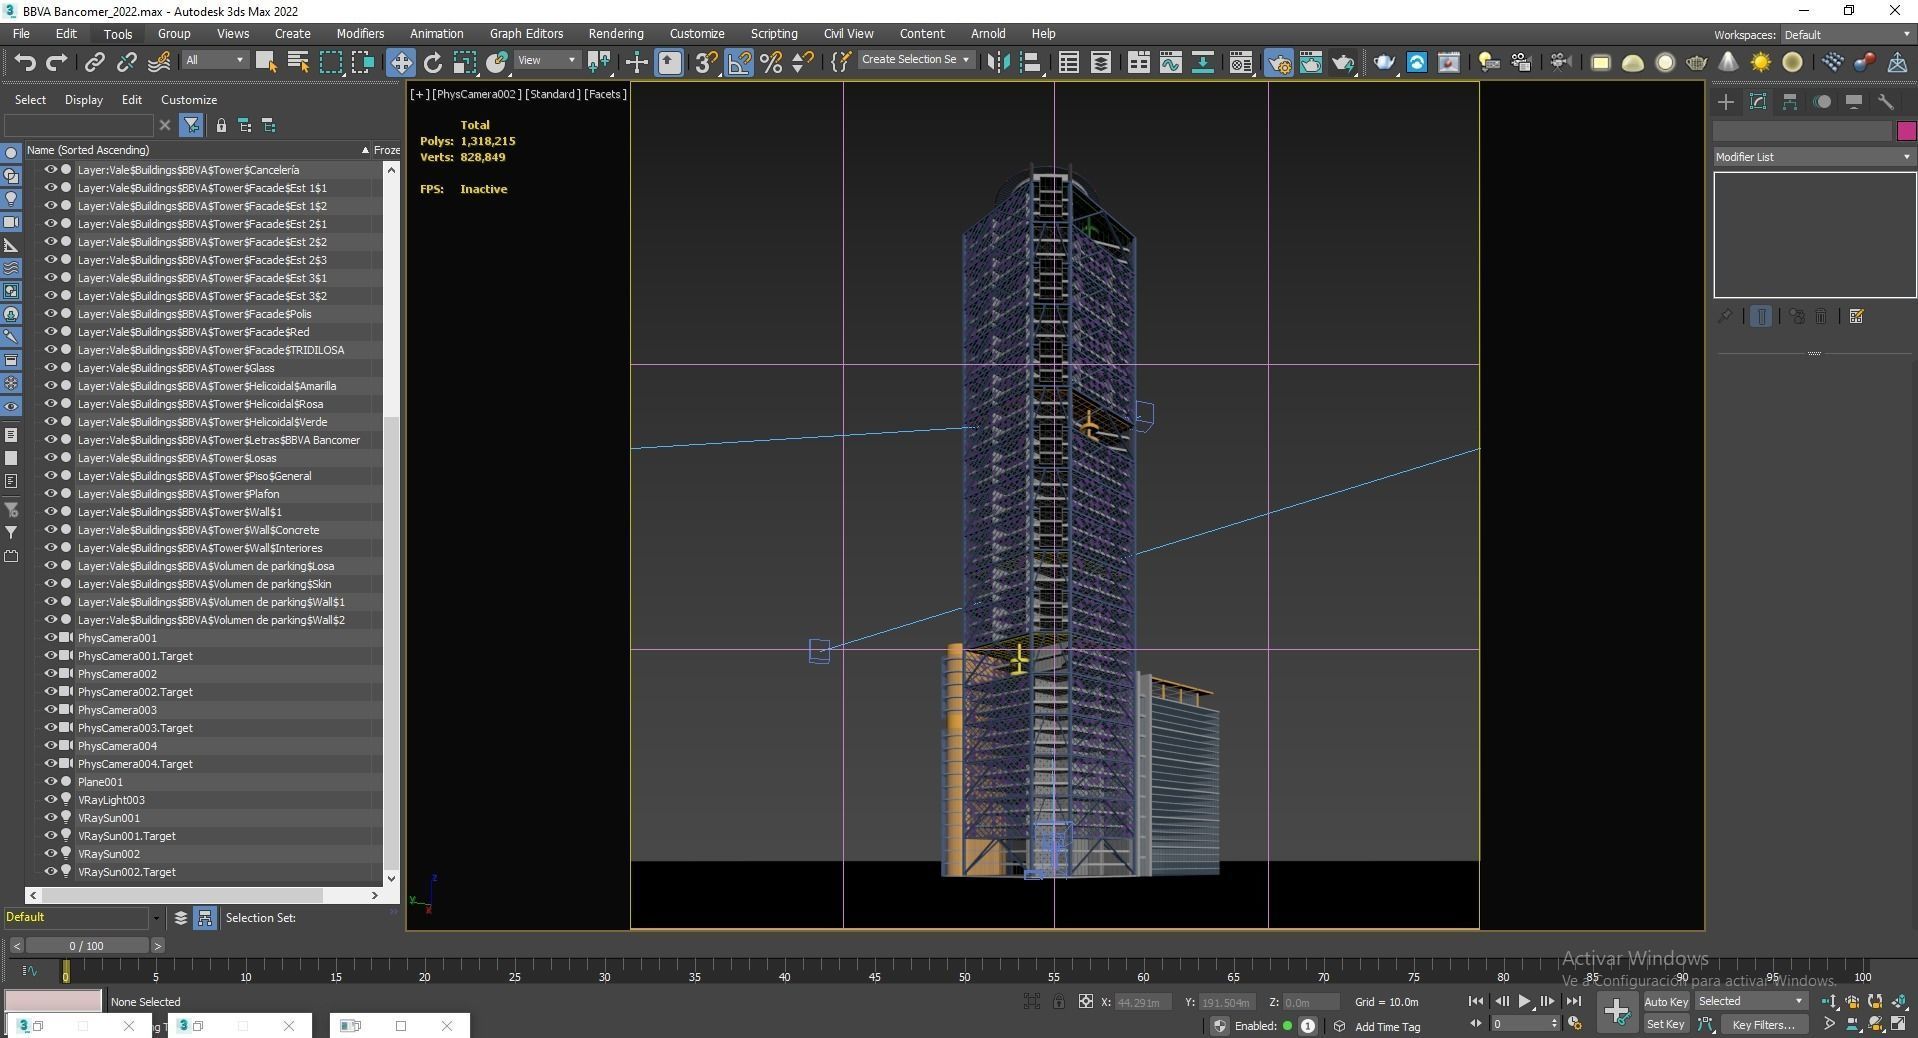Screen dimensions: 1918x1038
Task: Open the Civil View menu
Action: point(848,33)
